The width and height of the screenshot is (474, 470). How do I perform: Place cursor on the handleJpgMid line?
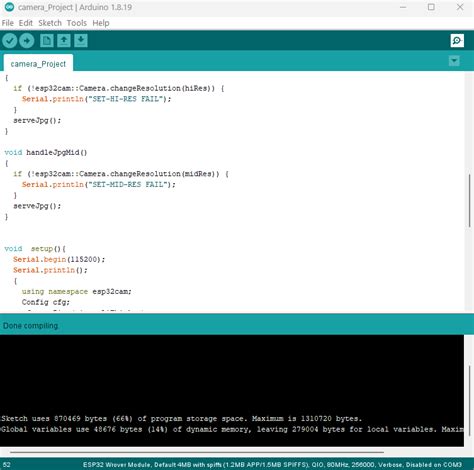46,153
